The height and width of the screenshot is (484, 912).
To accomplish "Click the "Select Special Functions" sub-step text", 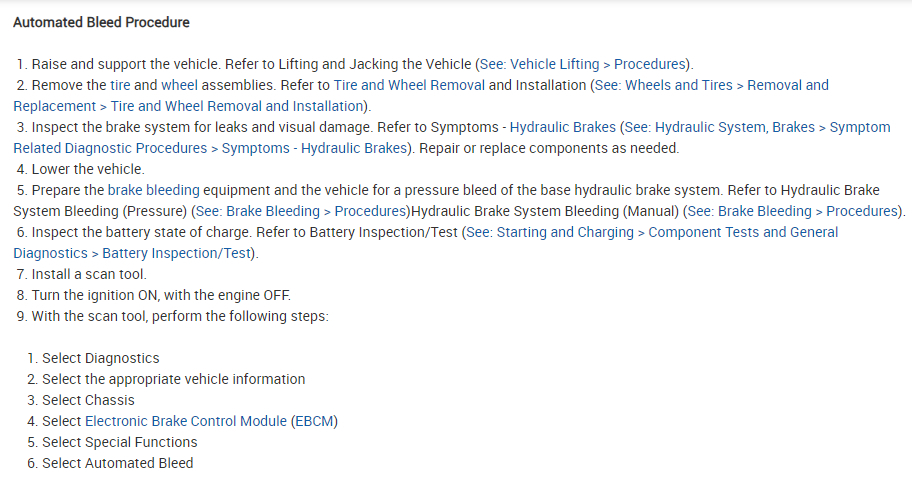I will 119,442.
